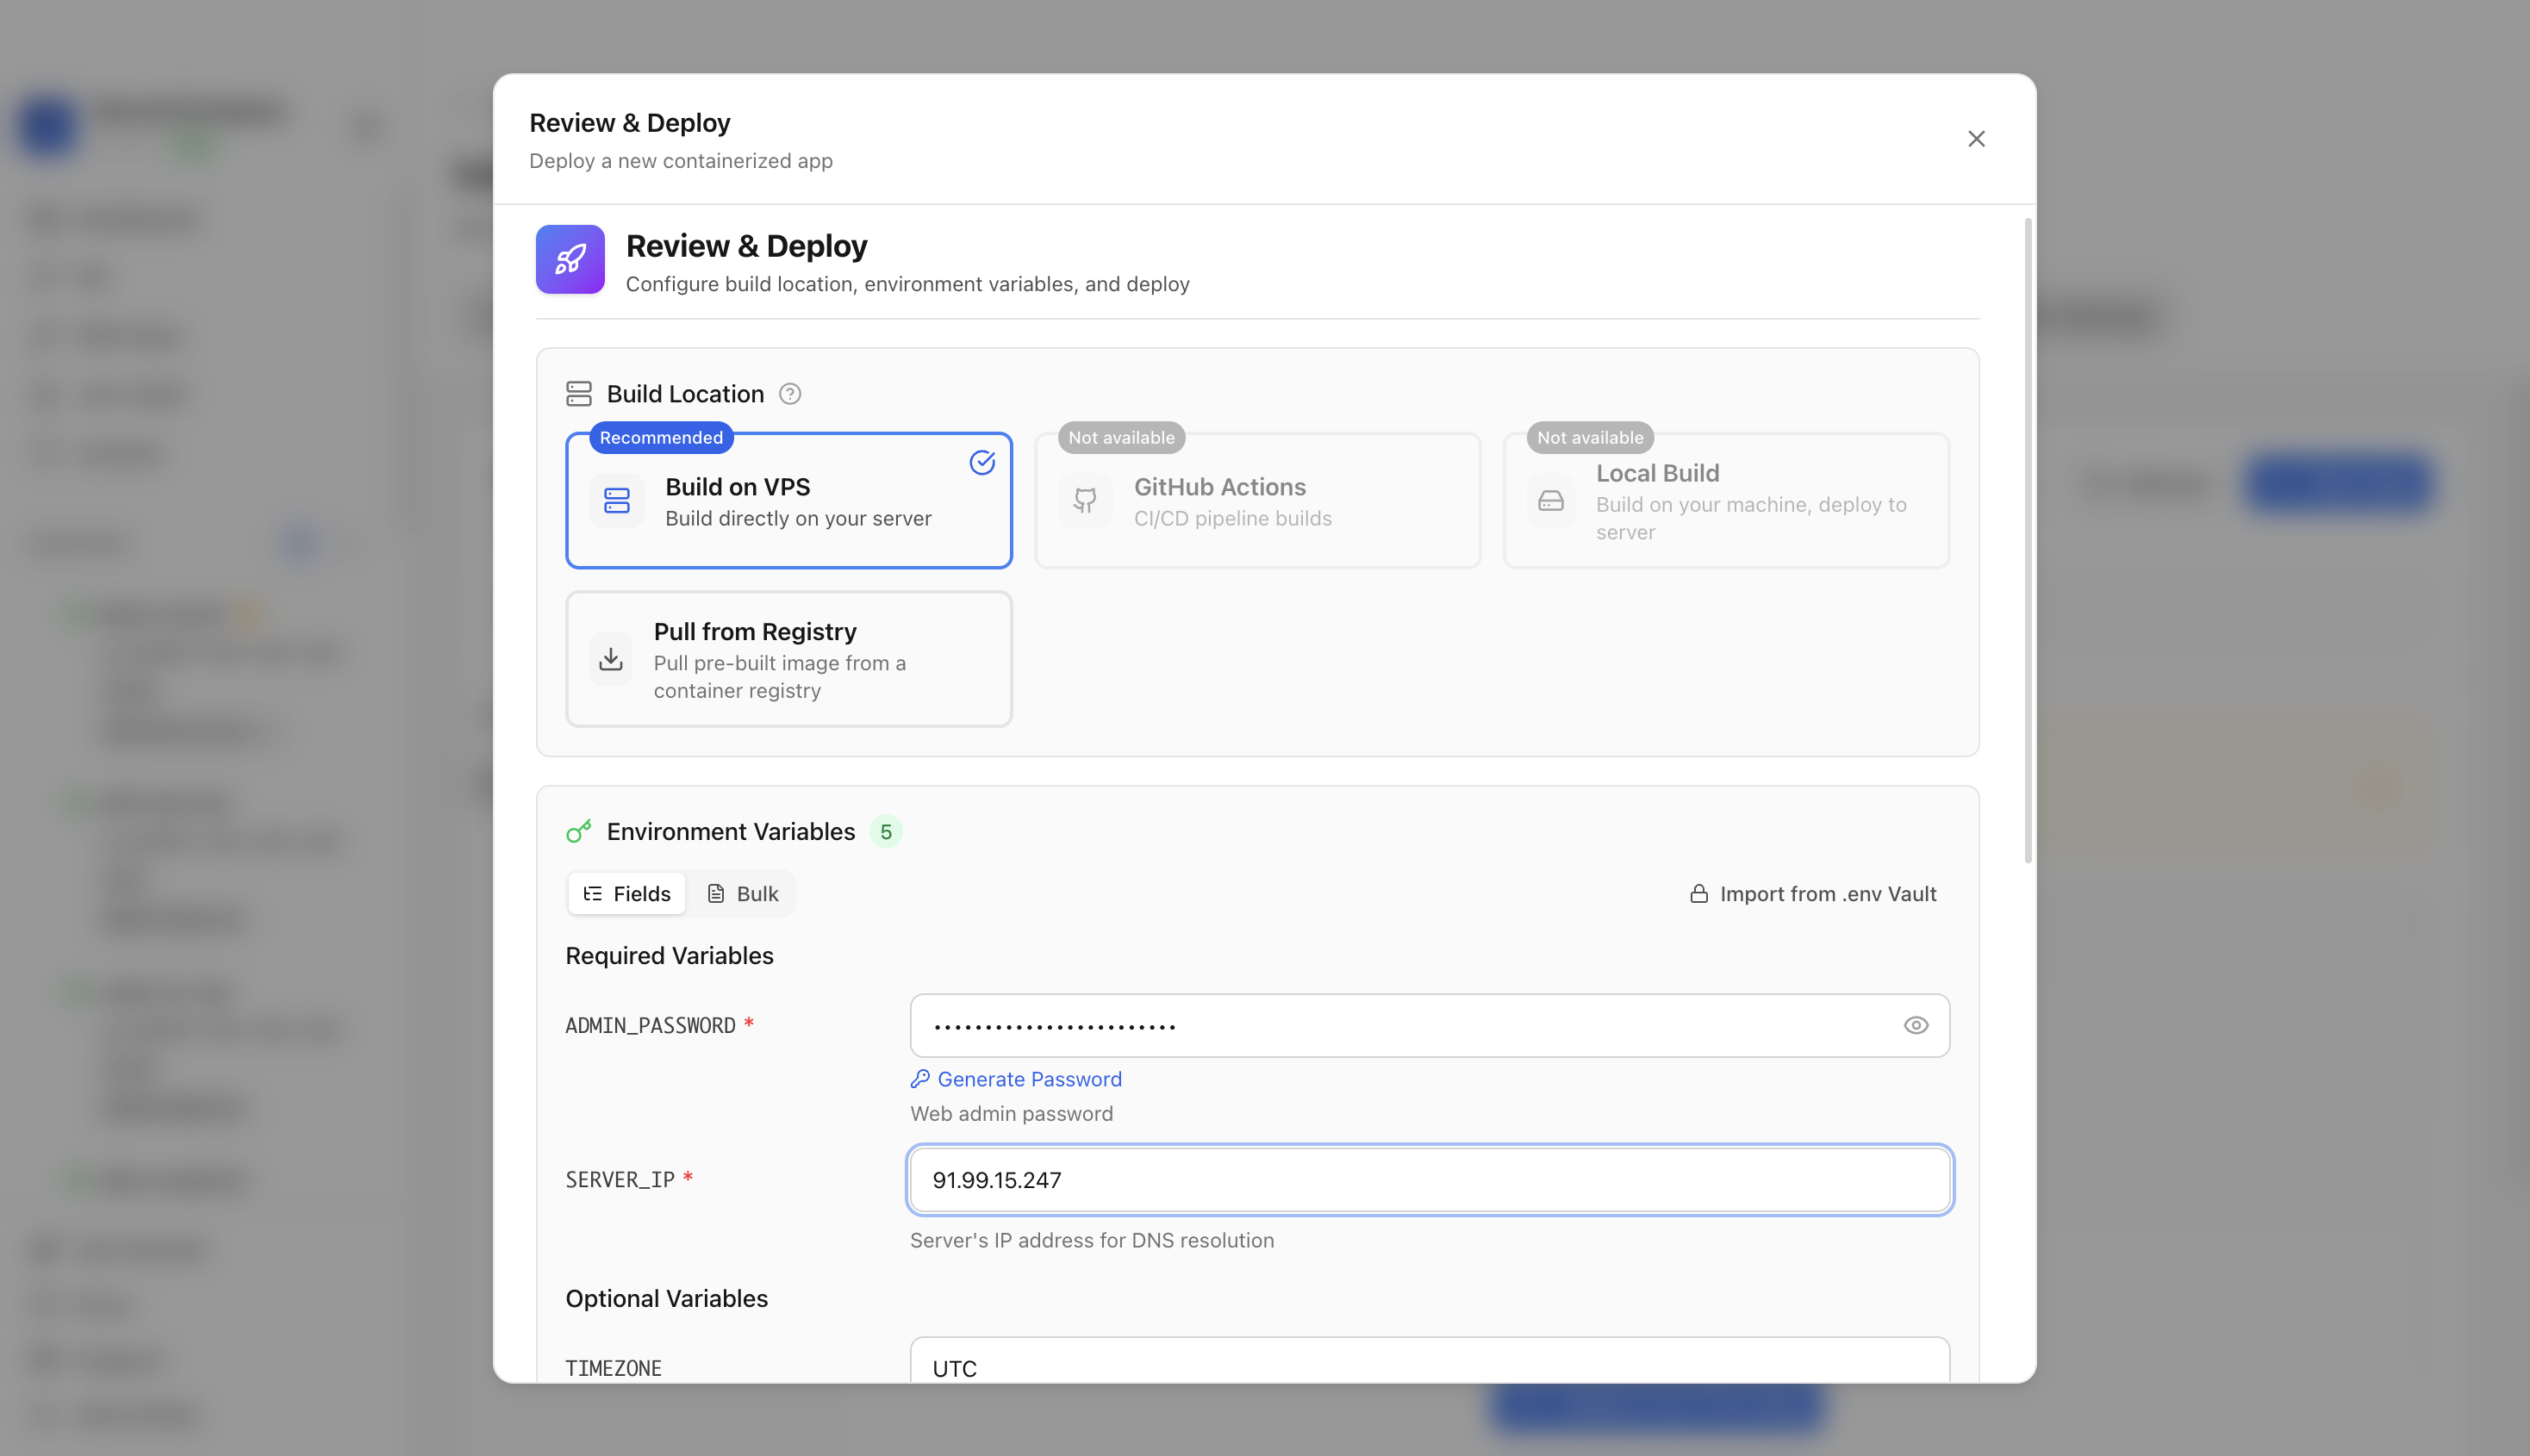This screenshot has height=1456, width=2530.
Task: Click the Environment Variables count badge 5
Action: [886, 832]
